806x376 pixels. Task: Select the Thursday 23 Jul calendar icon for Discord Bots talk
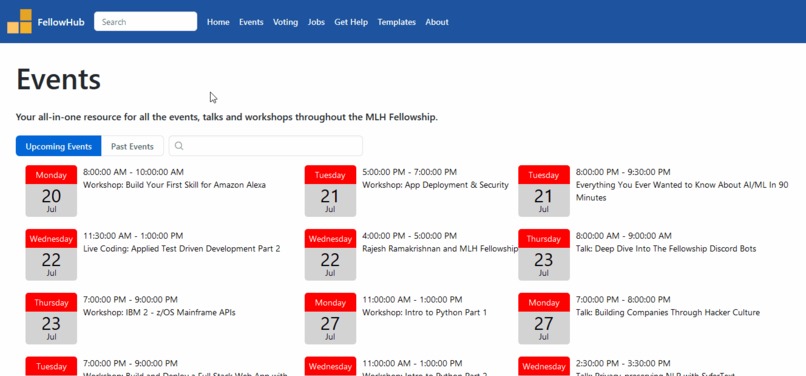click(x=544, y=255)
